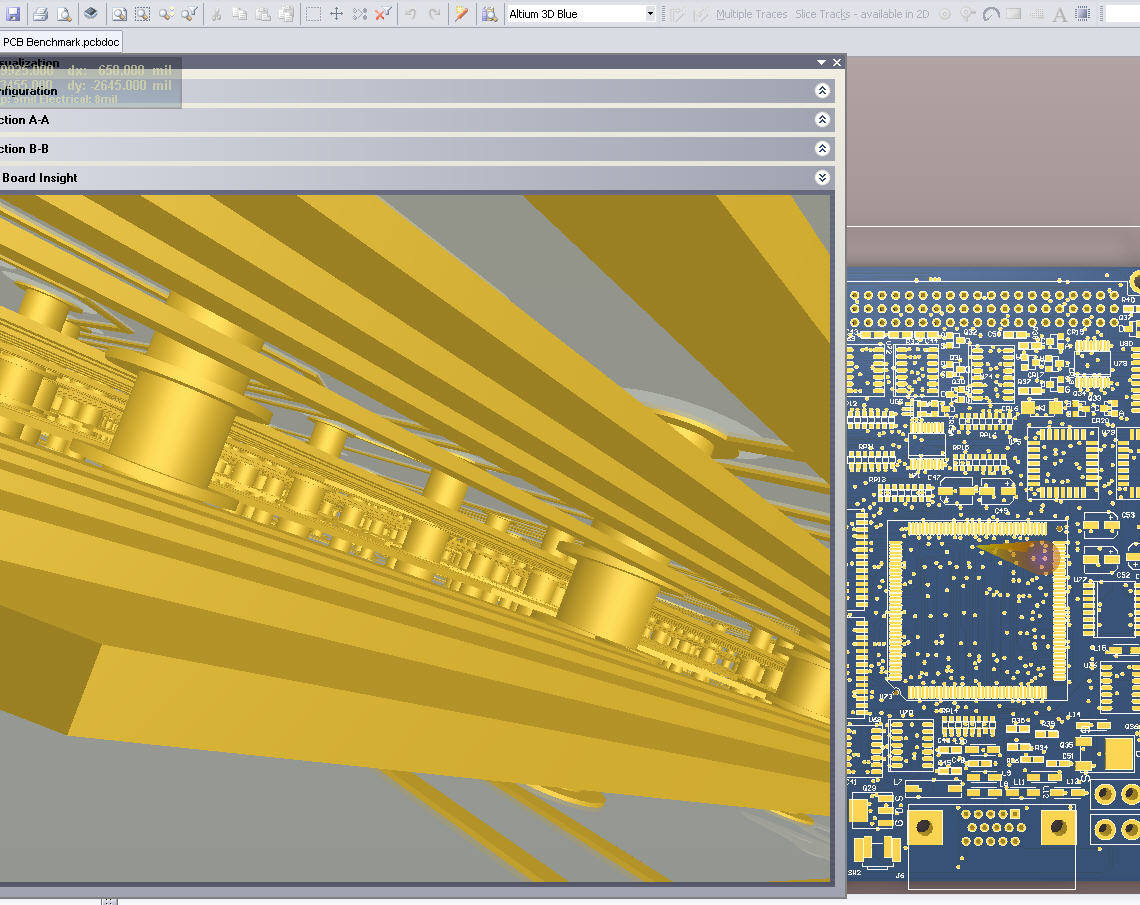Viewport: 1140px width, 905px height.
Task: Click the Rubber Stamp paste icon
Action: pyautogui.click(x=286, y=13)
